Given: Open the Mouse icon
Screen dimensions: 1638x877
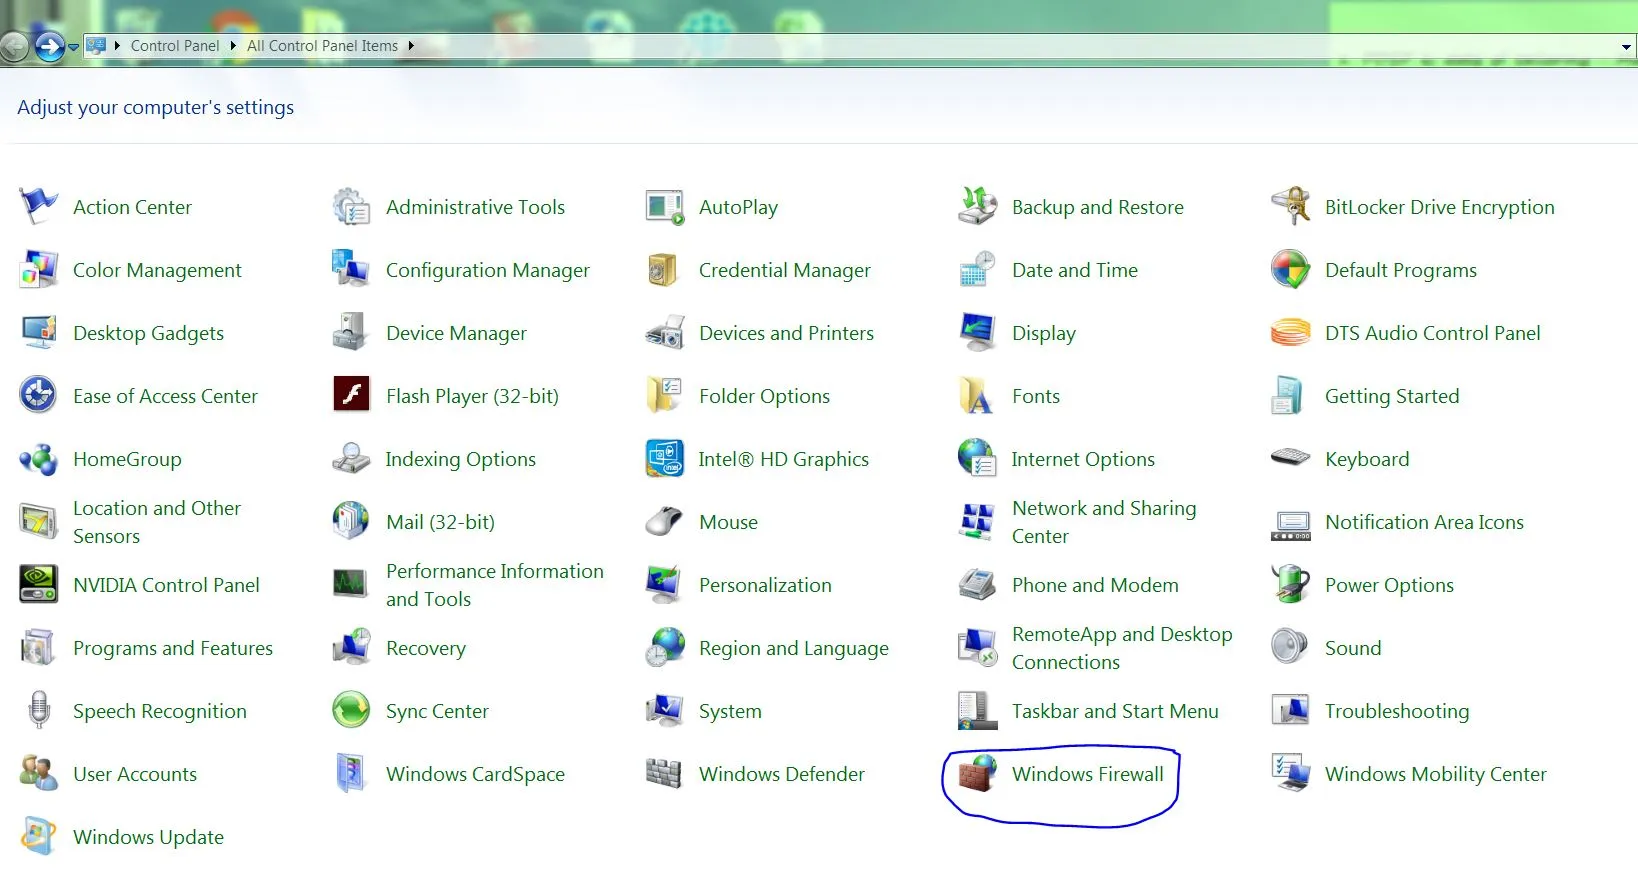Looking at the screenshot, I should [x=664, y=521].
